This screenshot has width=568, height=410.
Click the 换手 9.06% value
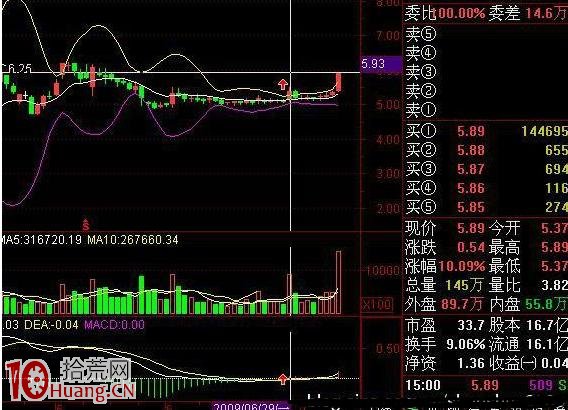465,344
